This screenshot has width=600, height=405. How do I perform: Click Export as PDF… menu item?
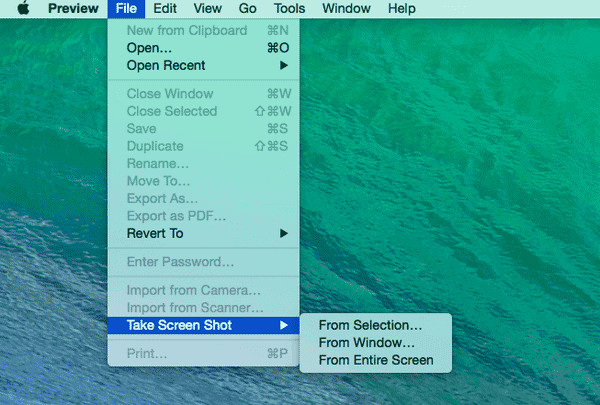tap(176, 216)
